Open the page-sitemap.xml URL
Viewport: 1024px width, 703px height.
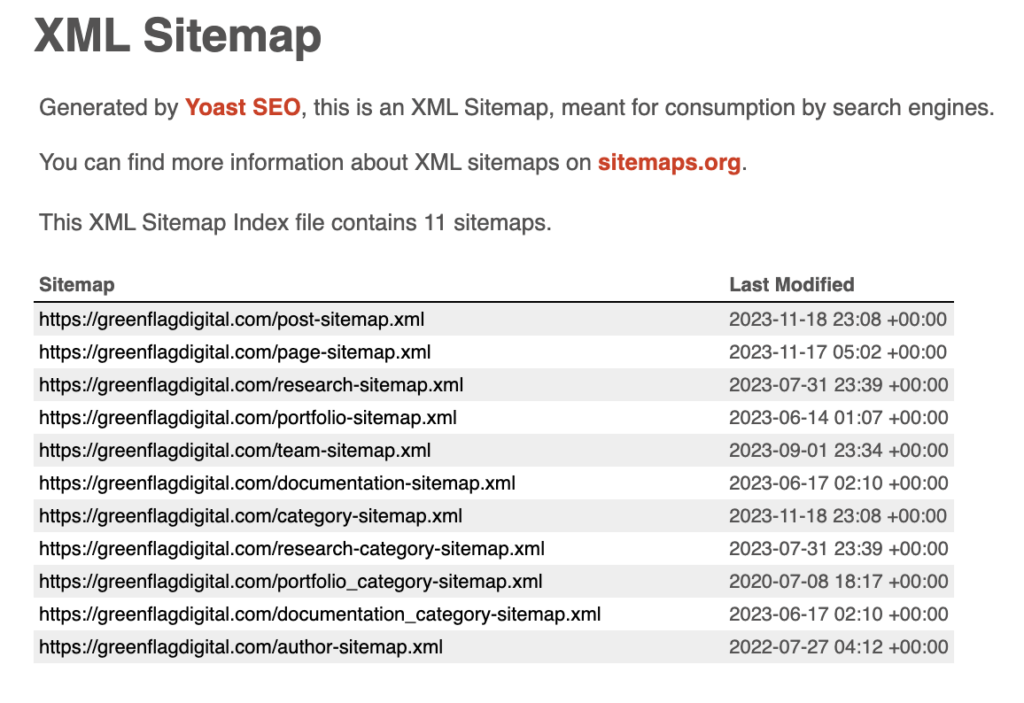pos(234,352)
